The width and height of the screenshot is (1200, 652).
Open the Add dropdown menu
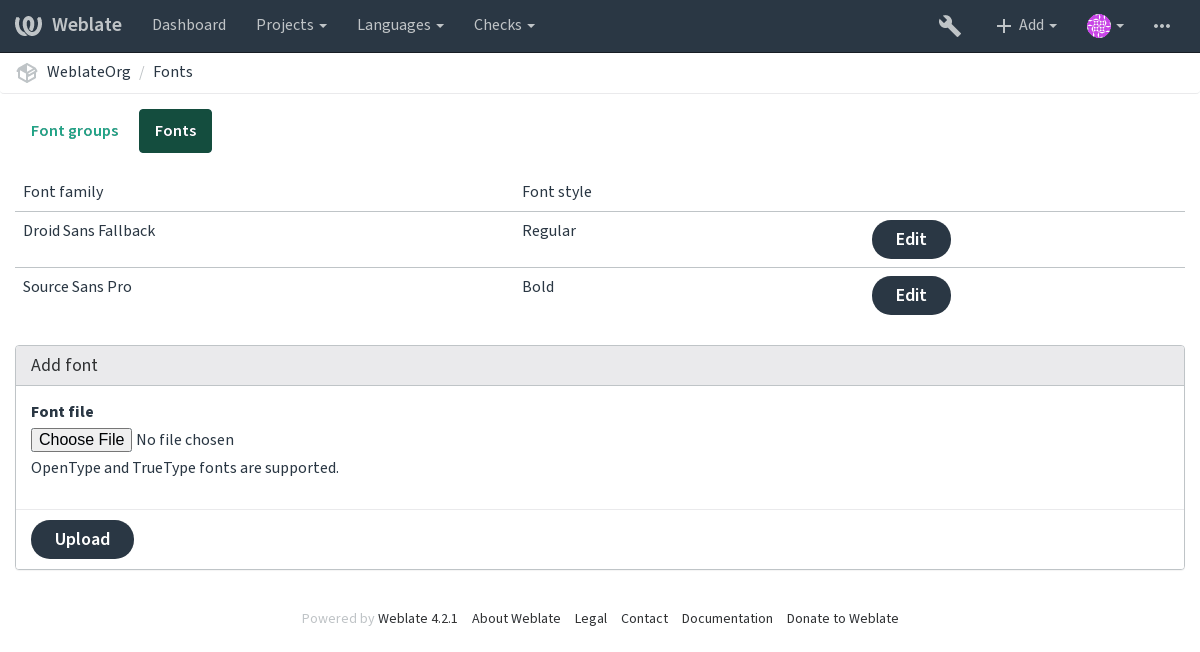(1027, 26)
